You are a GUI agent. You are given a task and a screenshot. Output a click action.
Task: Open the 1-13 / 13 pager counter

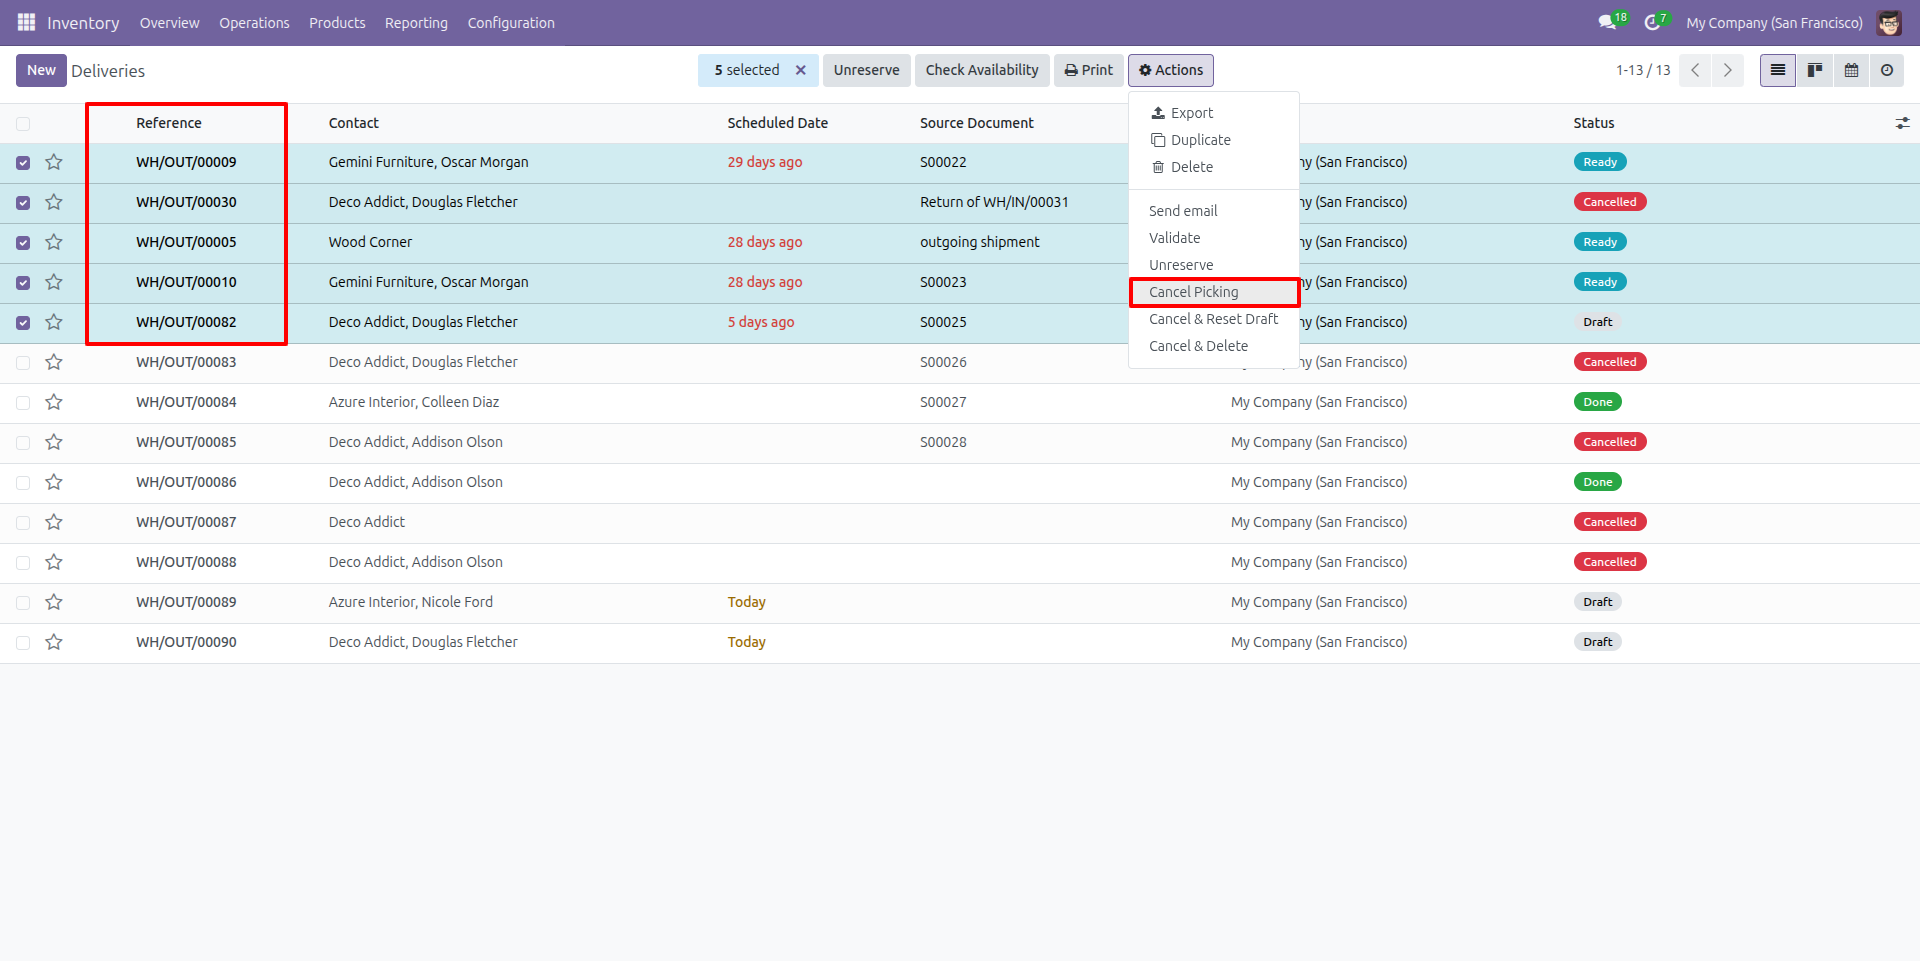coord(1643,70)
